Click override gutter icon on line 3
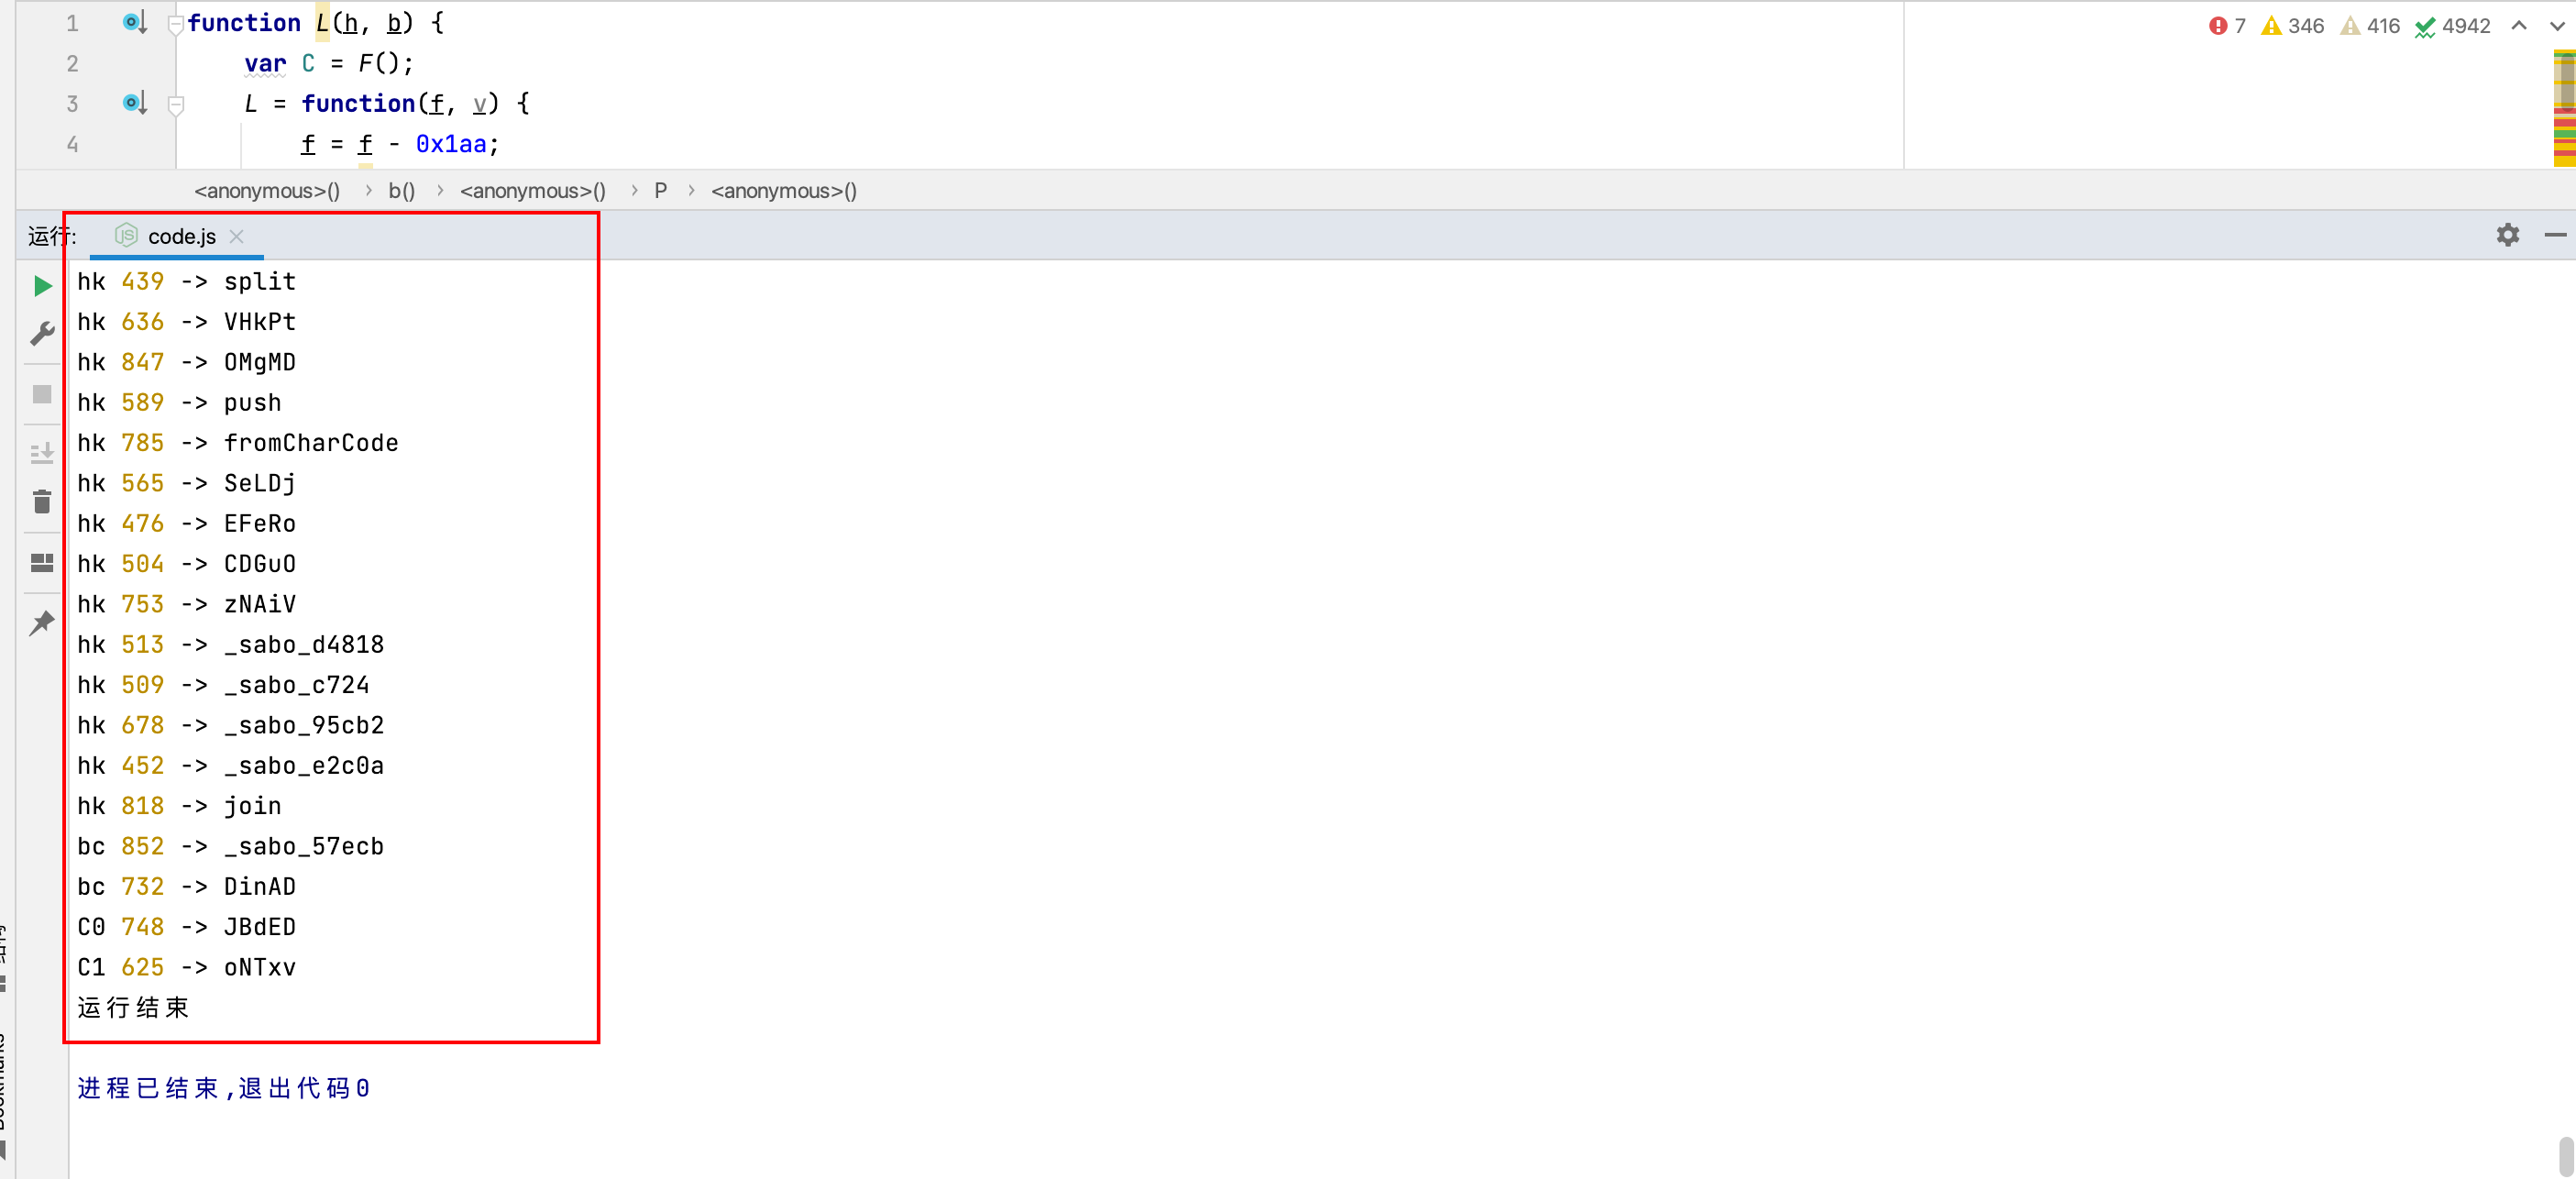 tap(134, 102)
